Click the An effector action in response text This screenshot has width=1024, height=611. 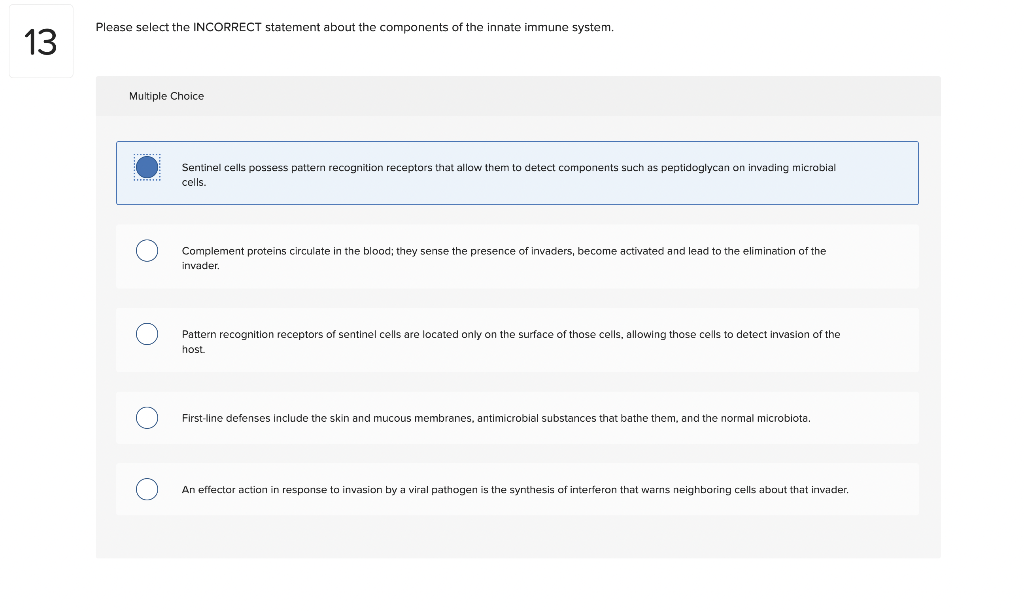(515, 490)
